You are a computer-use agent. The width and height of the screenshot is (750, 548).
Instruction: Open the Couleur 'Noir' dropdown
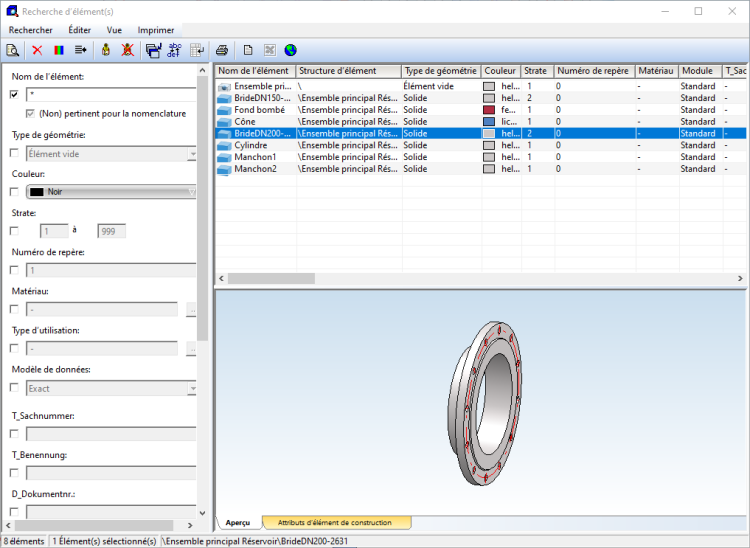[x=110, y=191]
